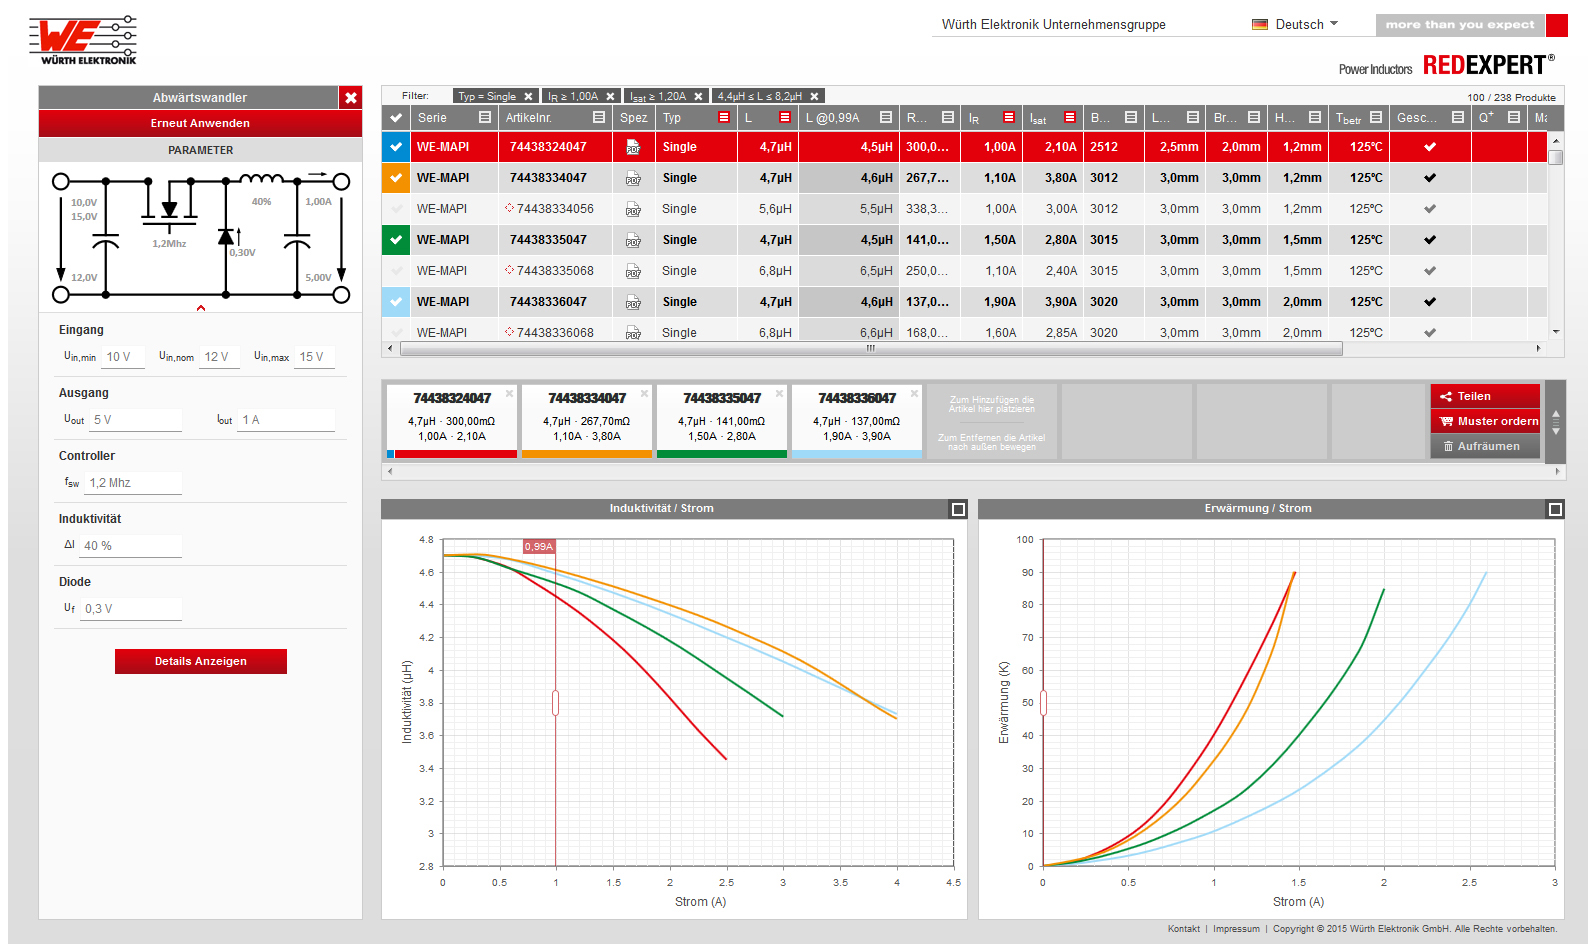Screen dimensions: 1596x952
Task: Click red square next to 'more than you expect'
Action: 1557,25
